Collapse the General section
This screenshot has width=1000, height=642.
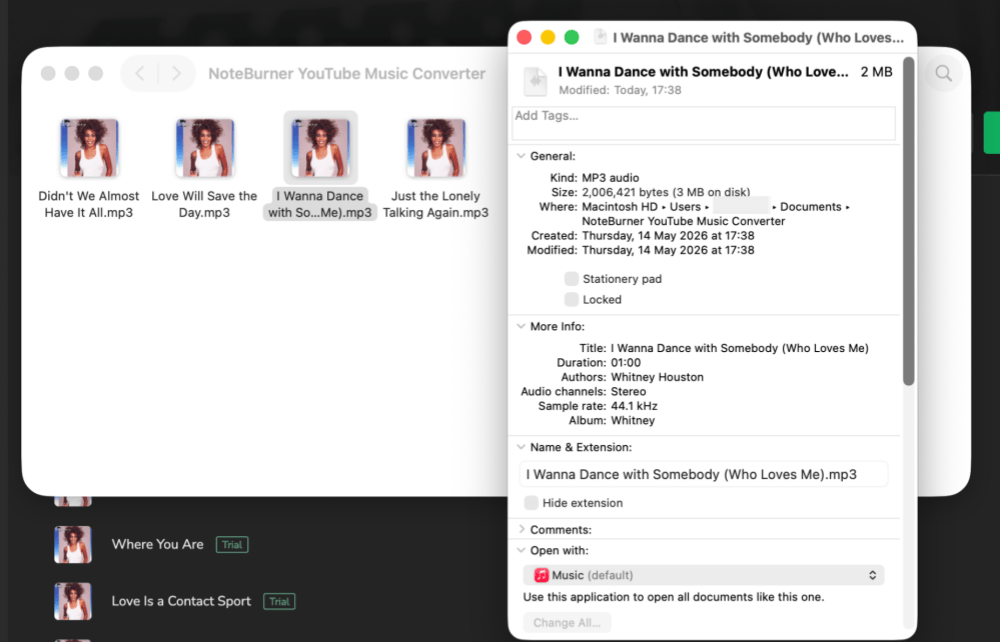[521, 156]
